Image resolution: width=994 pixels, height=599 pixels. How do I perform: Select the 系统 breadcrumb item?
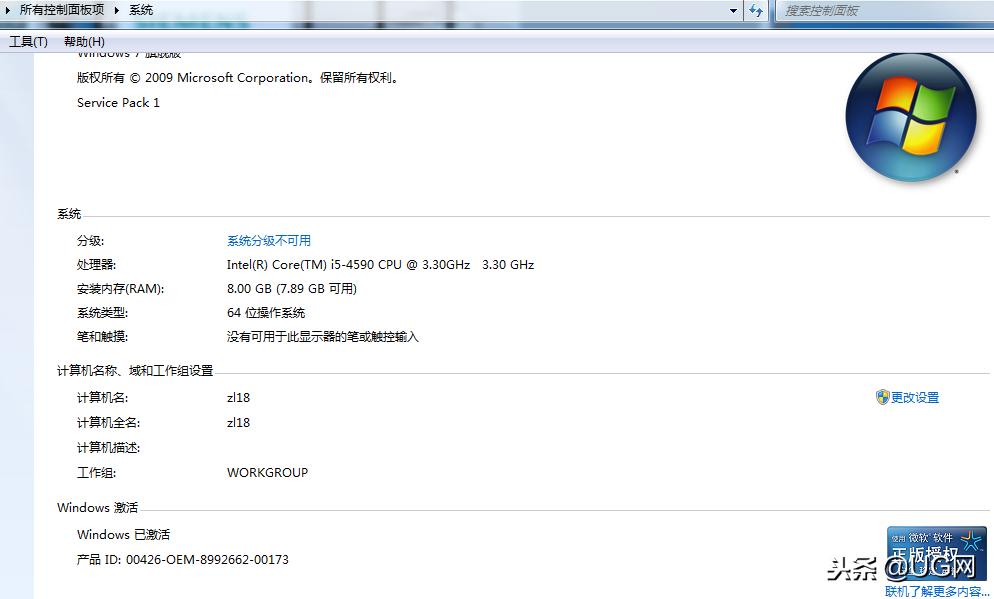click(140, 10)
